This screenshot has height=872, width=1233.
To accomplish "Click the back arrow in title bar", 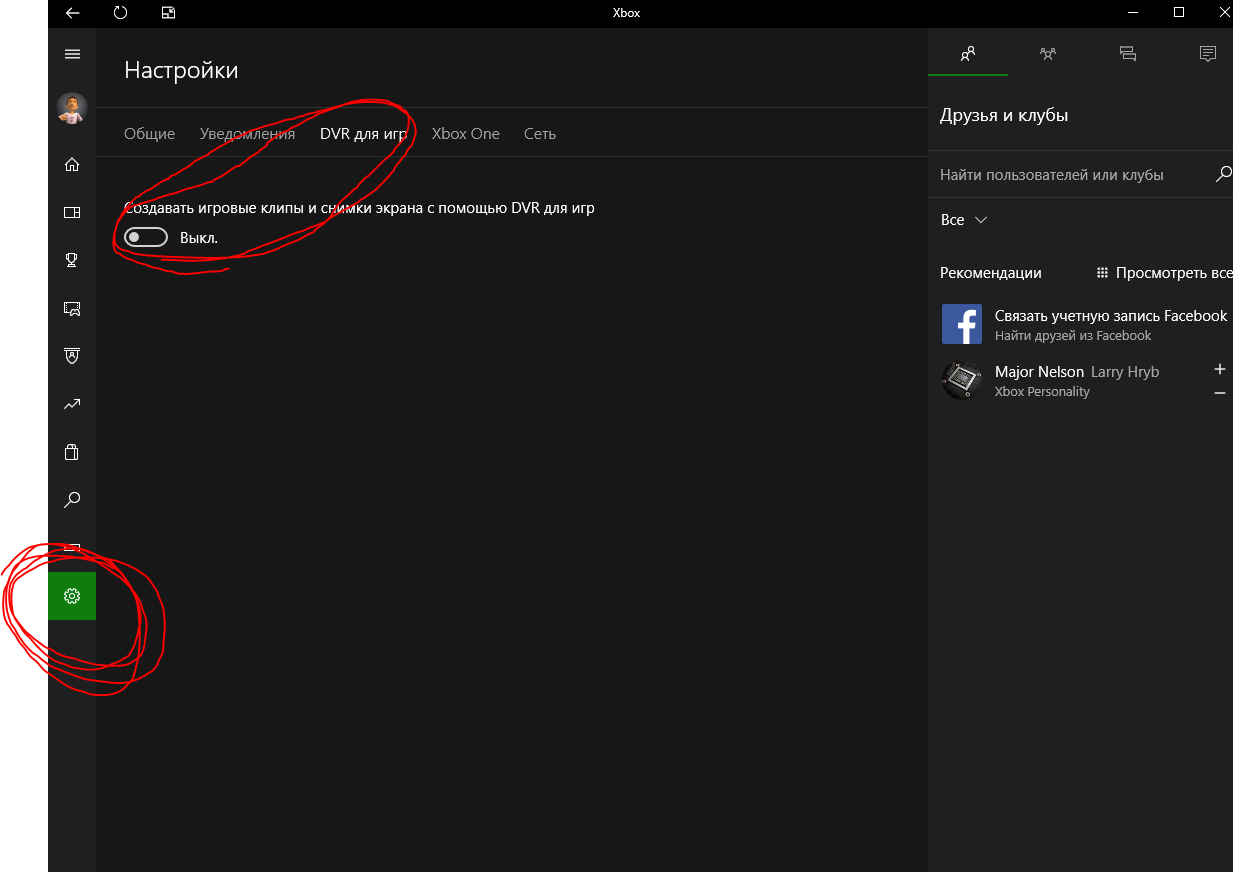I will [72, 13].
